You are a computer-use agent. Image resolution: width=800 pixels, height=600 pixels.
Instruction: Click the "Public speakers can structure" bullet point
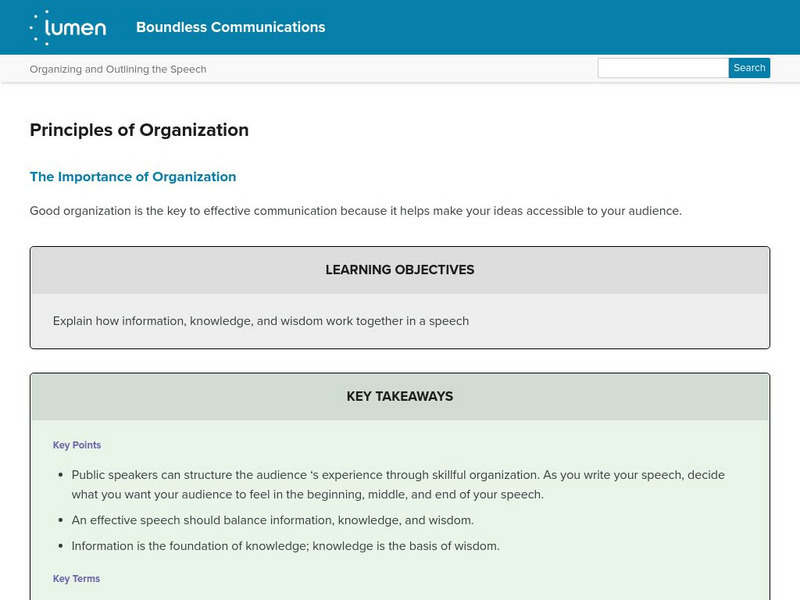(397, 484)
